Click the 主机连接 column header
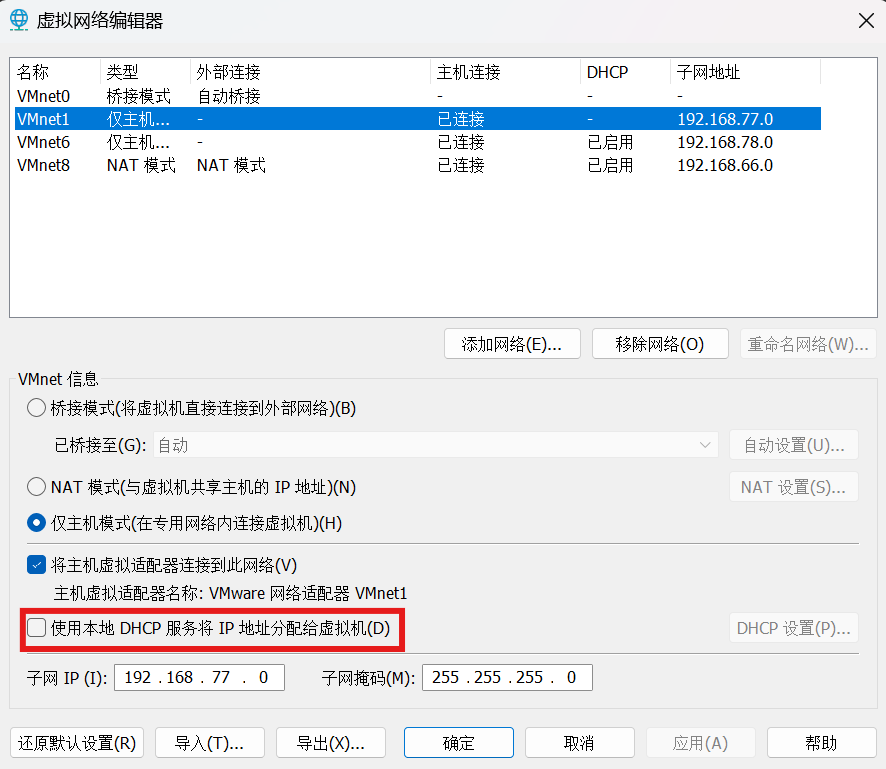 (x=506, y=72)
